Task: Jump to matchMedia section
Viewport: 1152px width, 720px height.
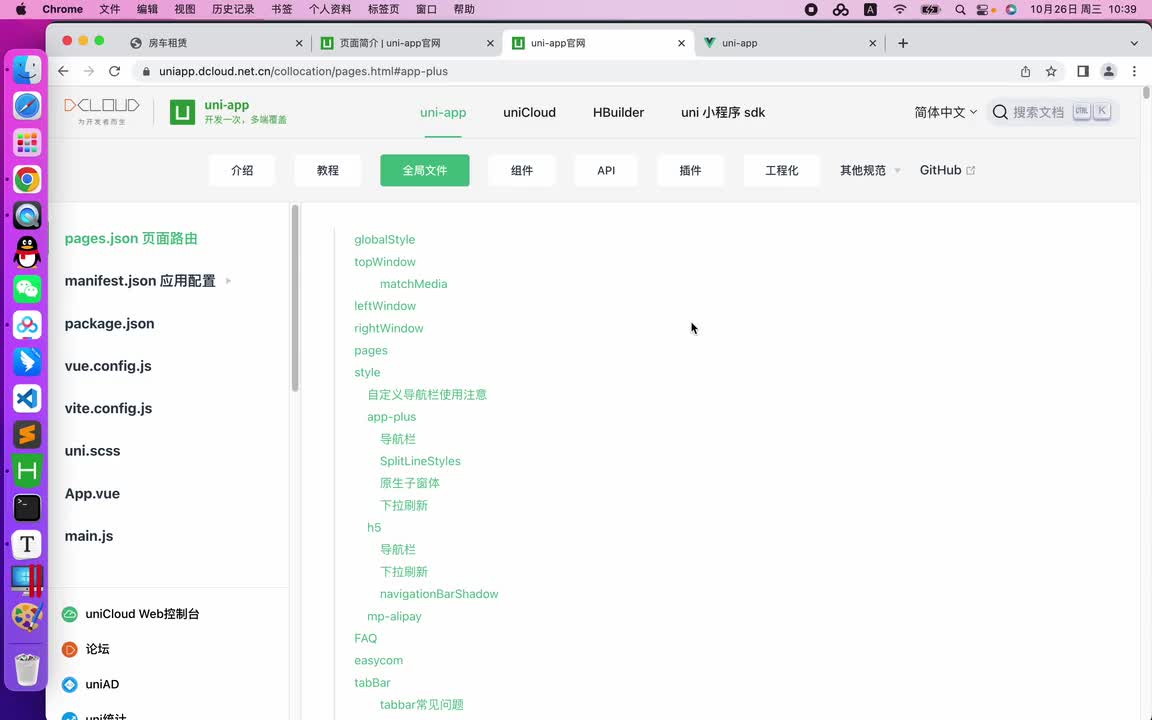Action: point(414,284)
